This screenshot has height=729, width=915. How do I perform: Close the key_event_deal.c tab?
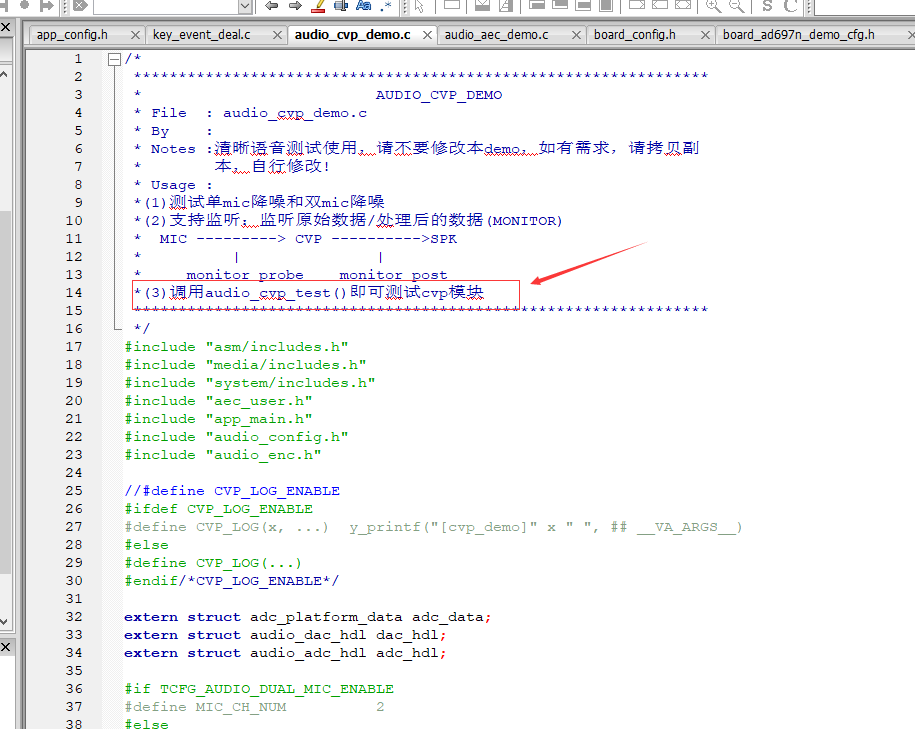coord(278,35)
